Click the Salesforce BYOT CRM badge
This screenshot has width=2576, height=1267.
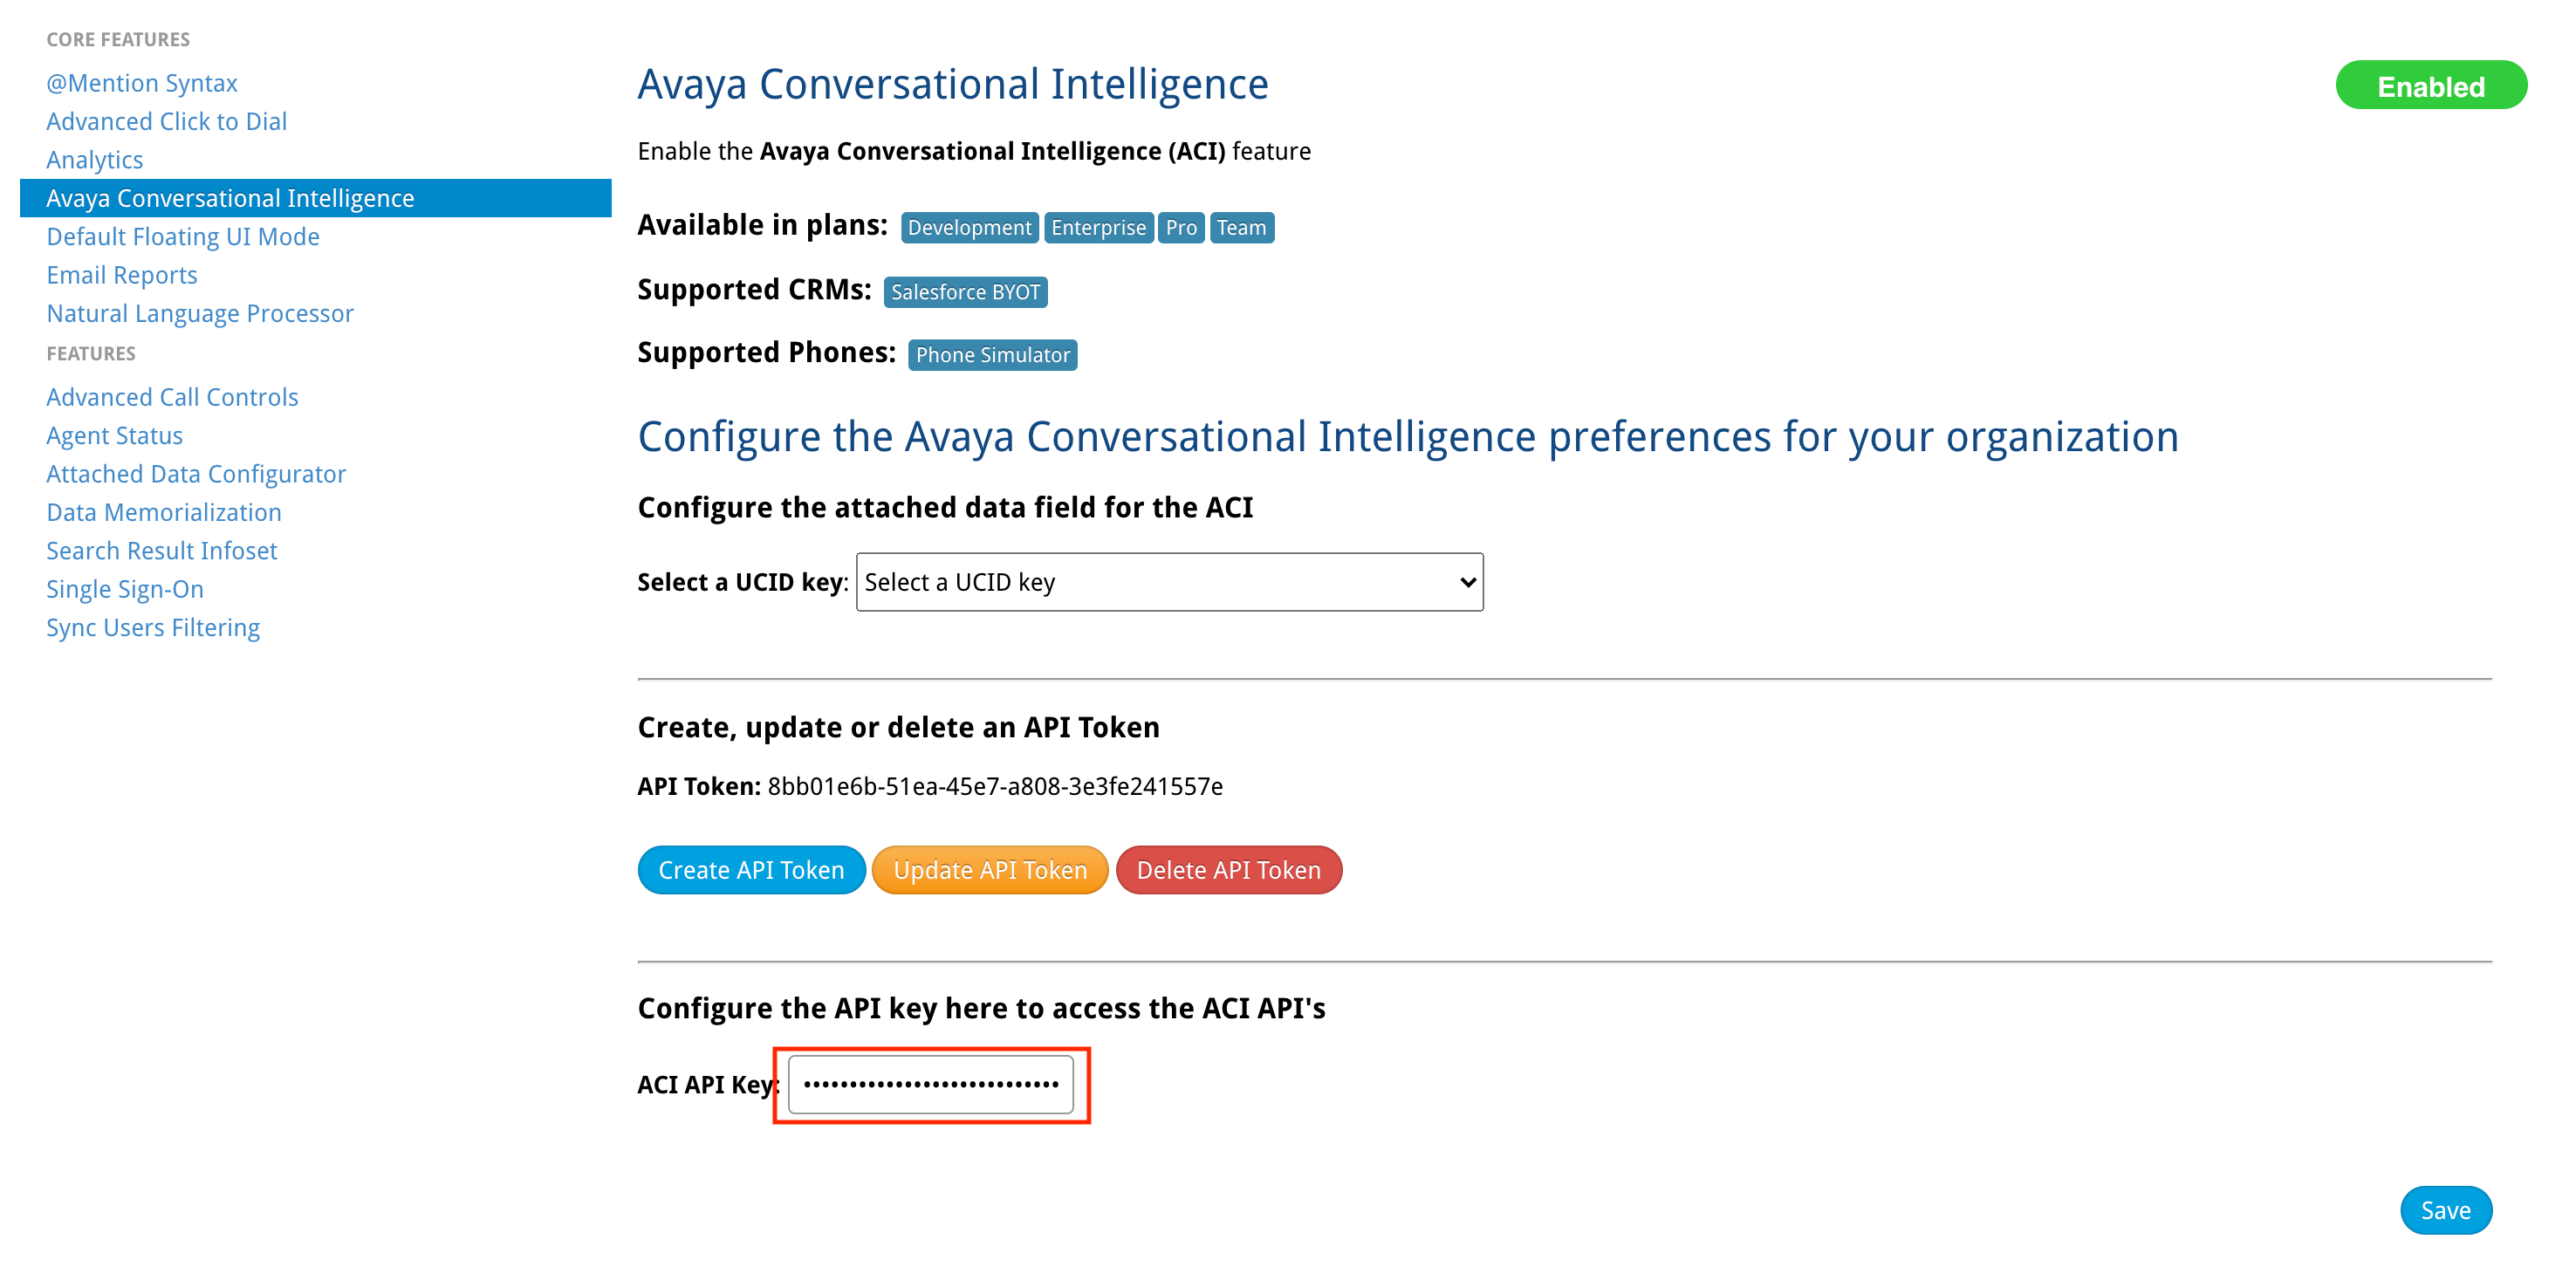(x=965, y=292)
